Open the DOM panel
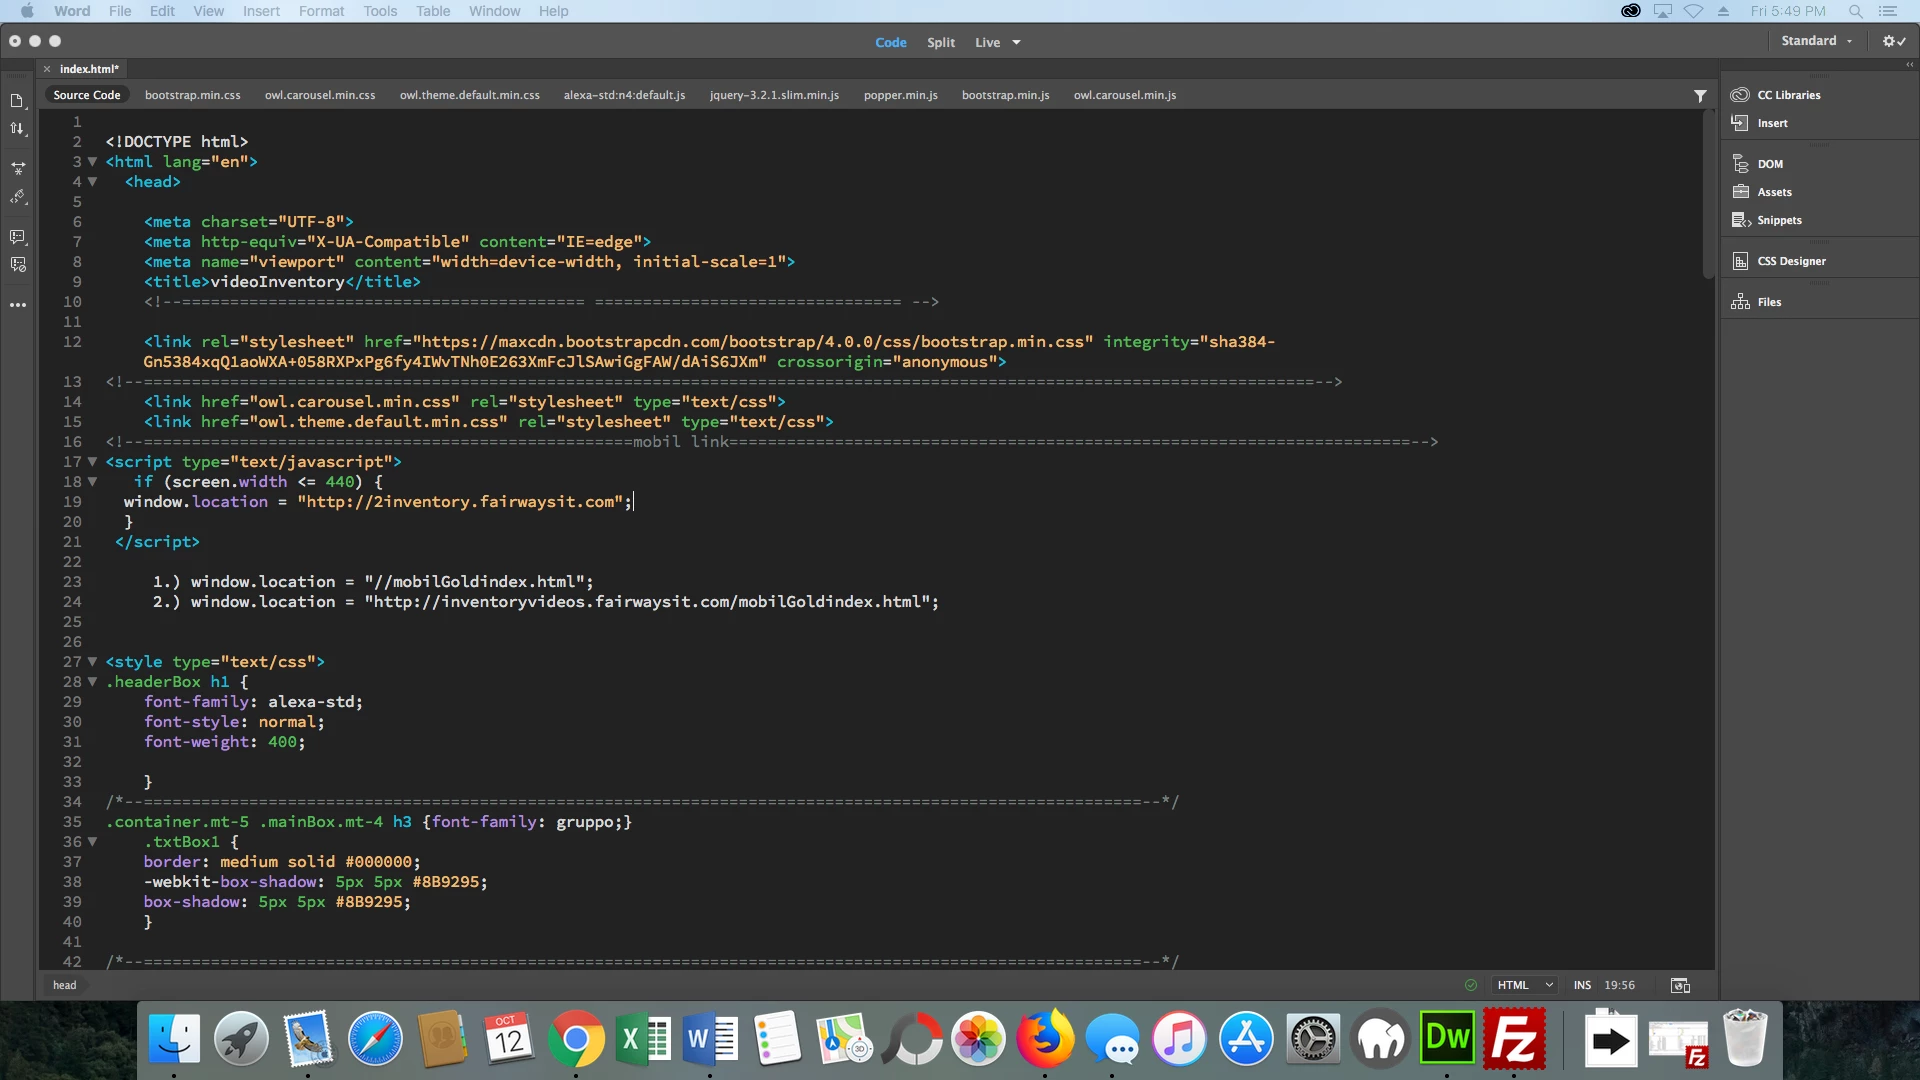Viewport: 1920px width, 1080px height. click(1769, 164)
